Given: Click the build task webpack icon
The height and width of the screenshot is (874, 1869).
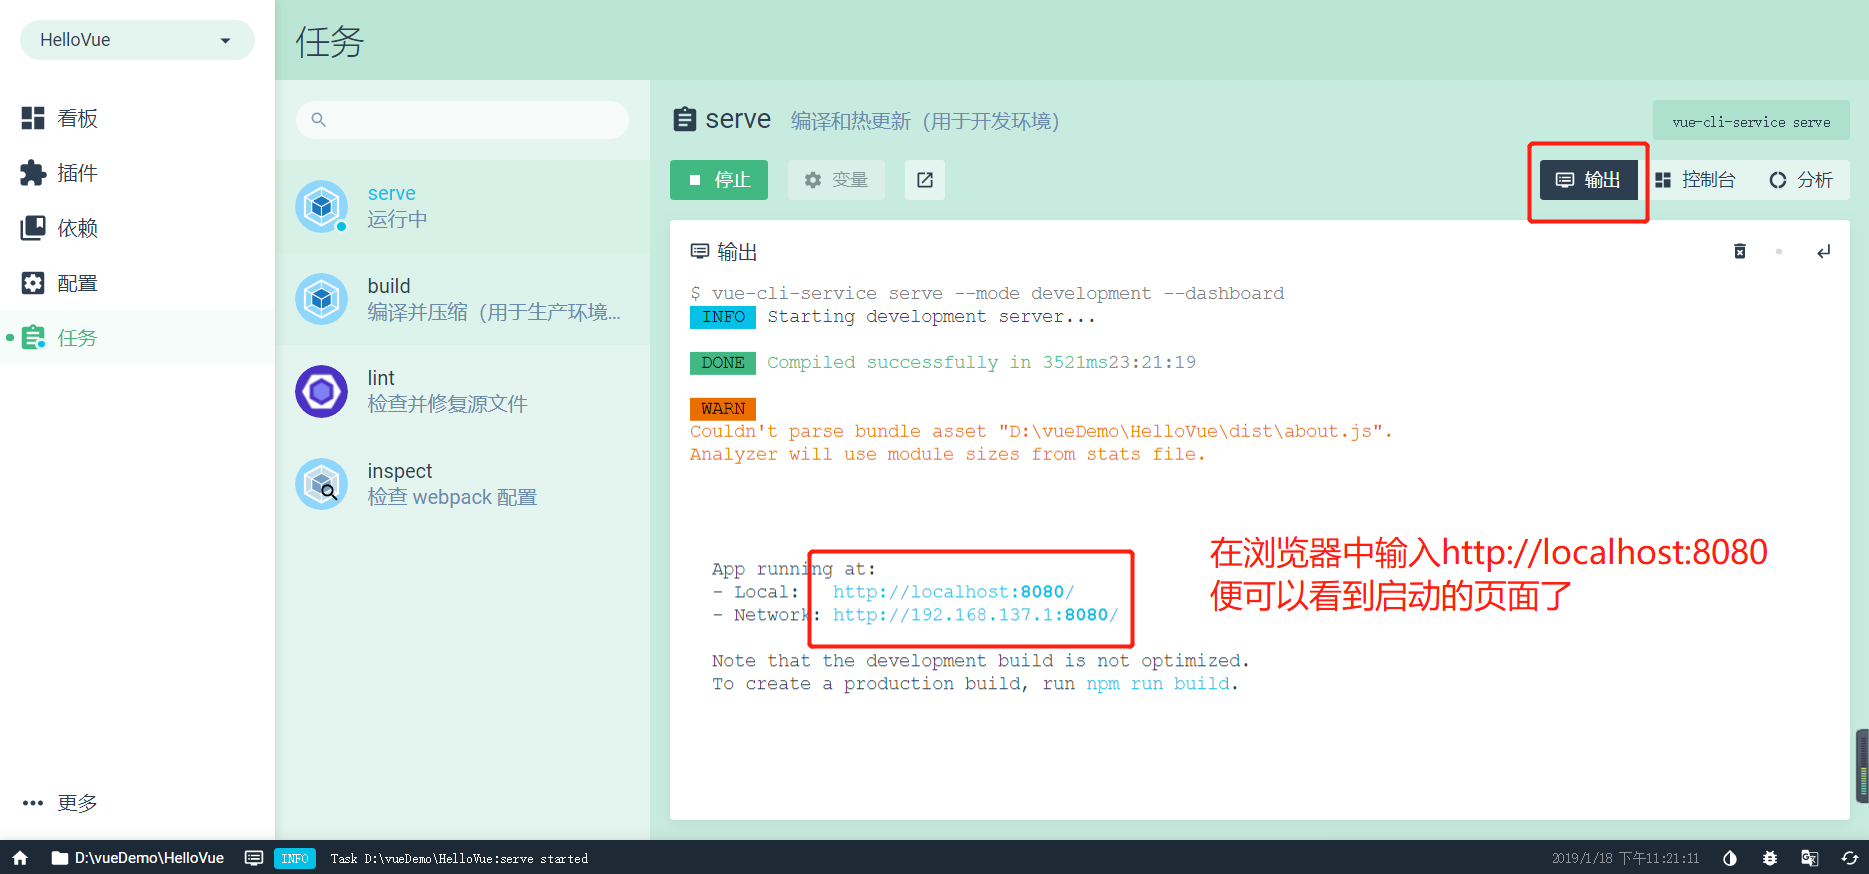Looking at the screenshot, I should [322, 299].
